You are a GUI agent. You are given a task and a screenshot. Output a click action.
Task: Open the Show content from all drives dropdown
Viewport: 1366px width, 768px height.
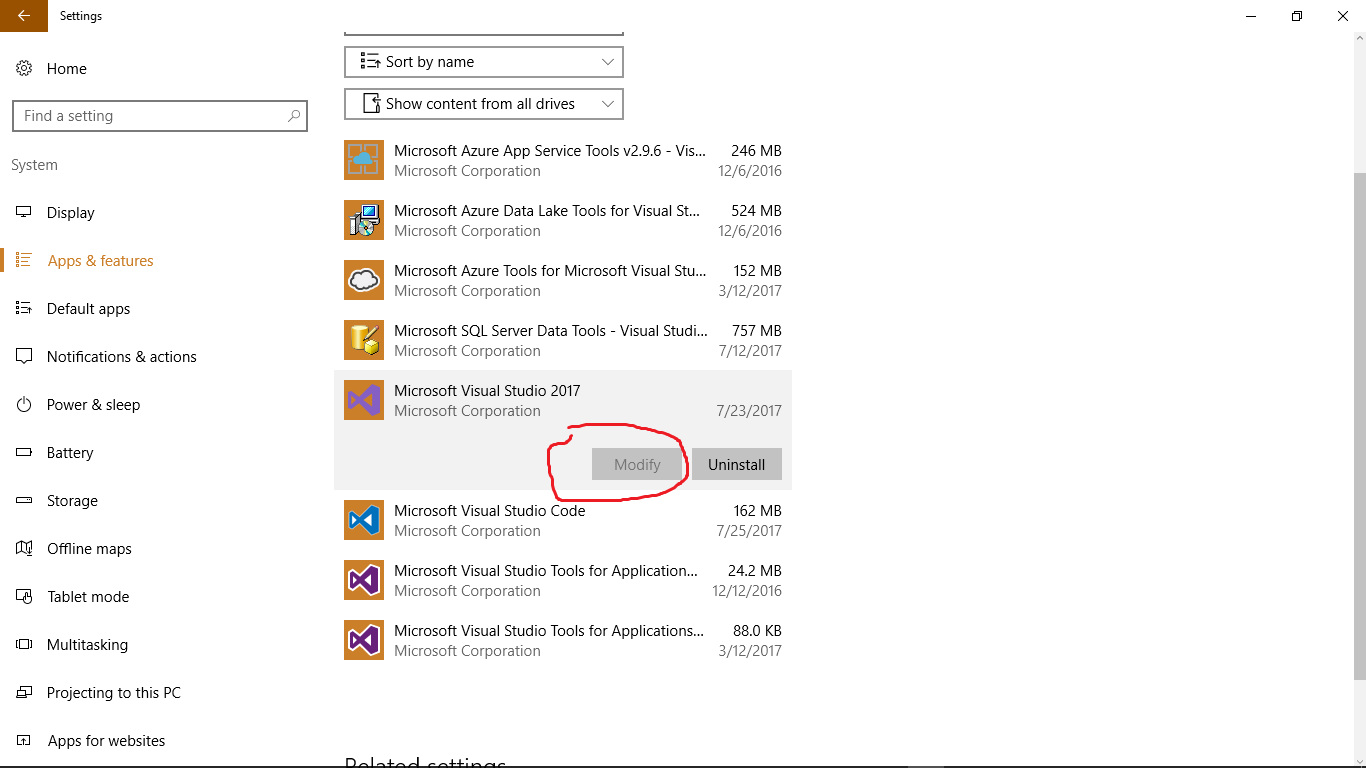[484, 104]
